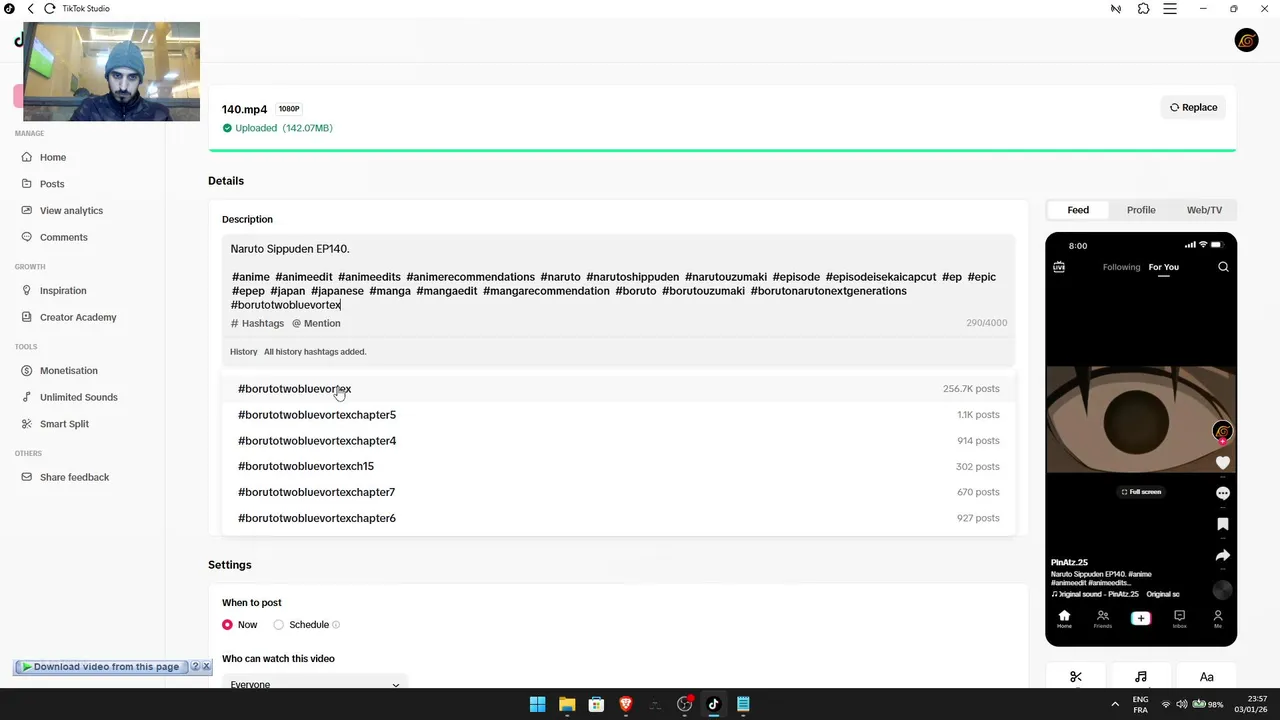
Task: Open Comments in the sidebar
Action: click(x=63, y=237)
